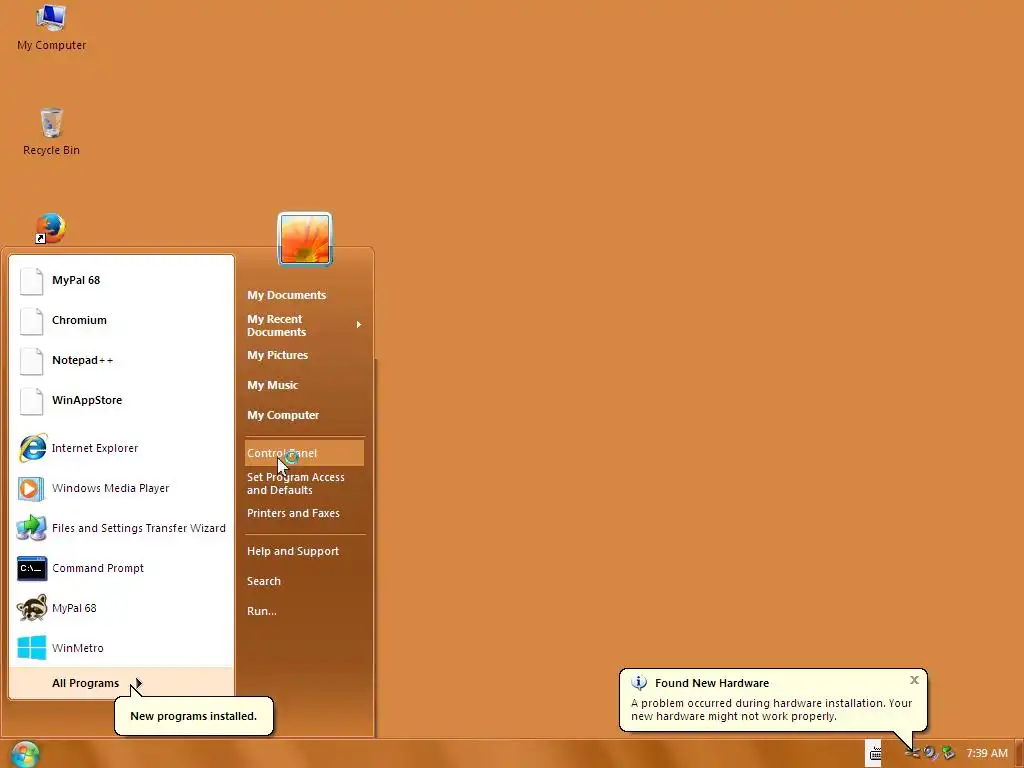Screen dimensions: 1024x768
Task: Open My Computer from the Start menu's right pane
Action: coord(304,415)
